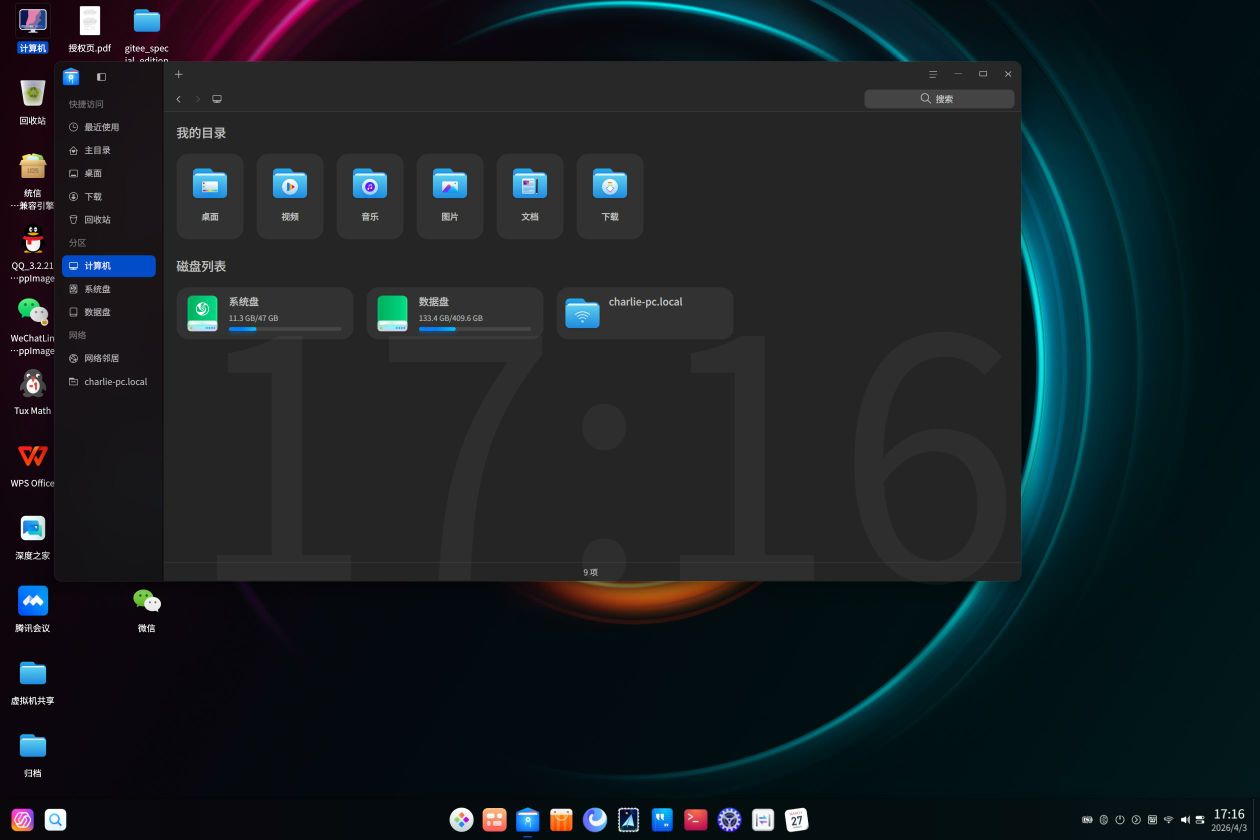Viewport: 1260px width, 840px height.
Task: Click the 系统盘 usage progress bar
Action: pos(284,329)
